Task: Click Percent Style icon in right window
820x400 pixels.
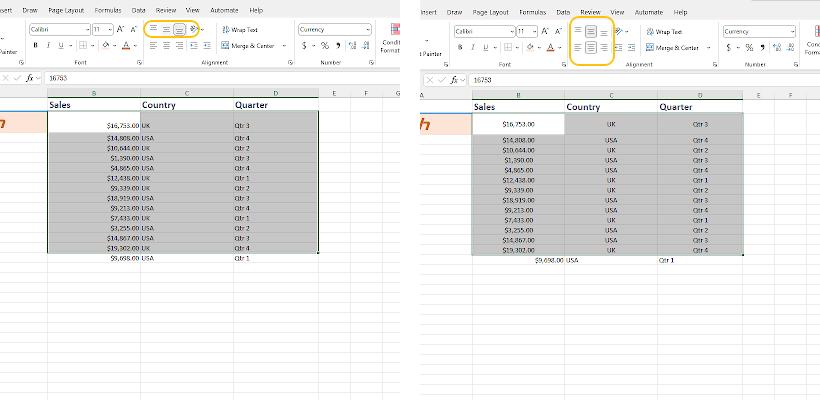Action: click(x=749, y=46)
